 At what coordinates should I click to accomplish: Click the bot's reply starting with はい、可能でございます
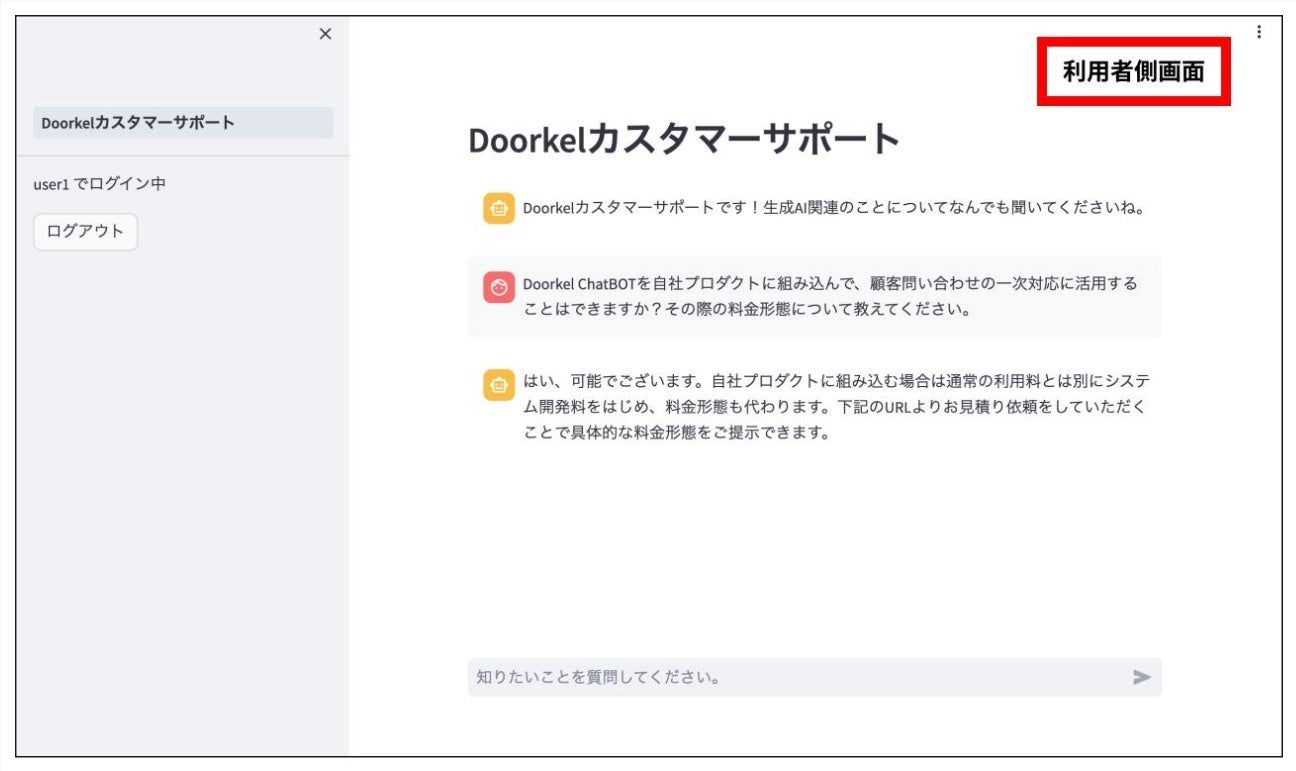[x=834, y=407]
